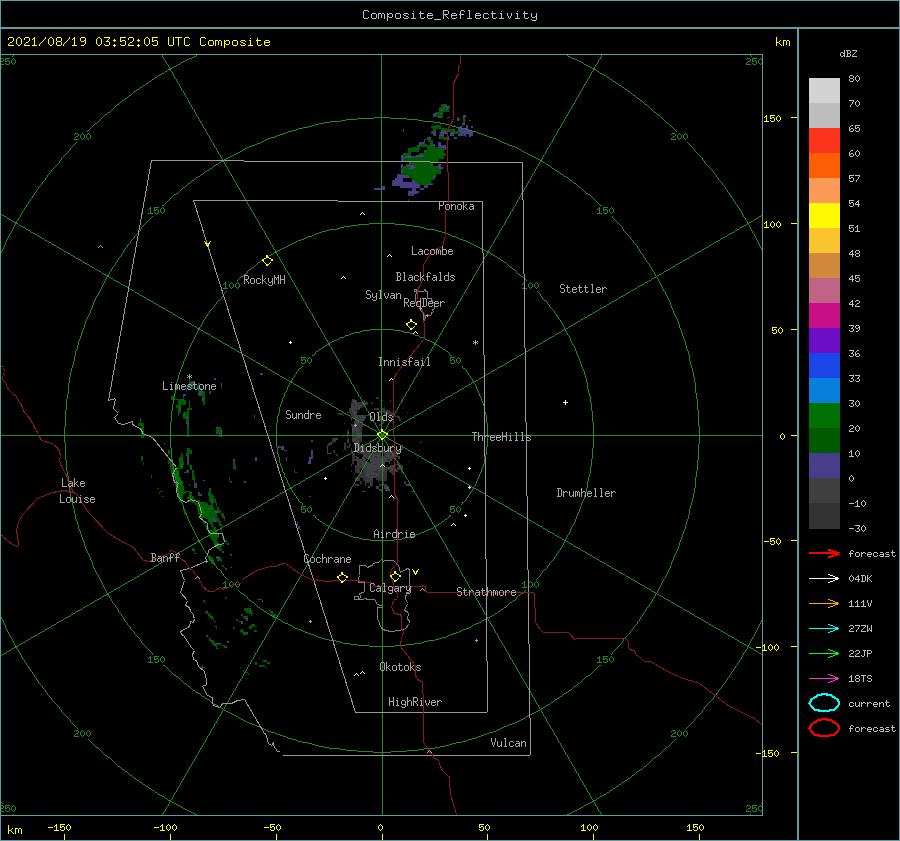Select the magenta 18TS arrow symbol
Viewport: 900px width, 841px height.
(824, 679)
